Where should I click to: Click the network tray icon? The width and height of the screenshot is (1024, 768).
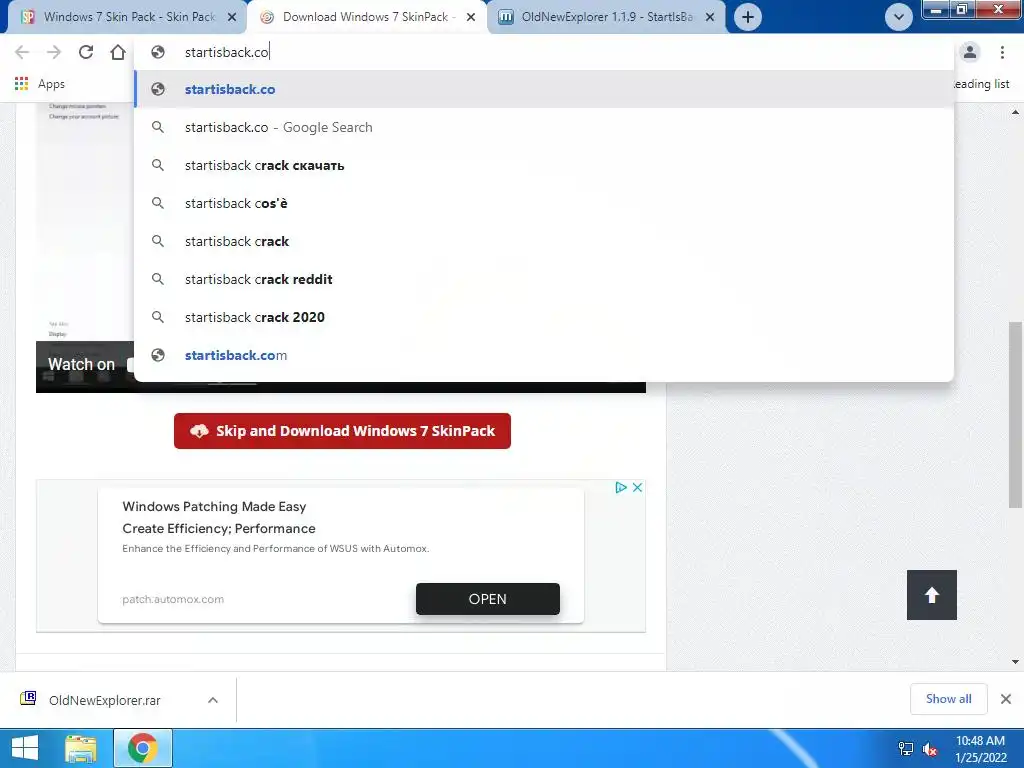click(x=906, y=749)
